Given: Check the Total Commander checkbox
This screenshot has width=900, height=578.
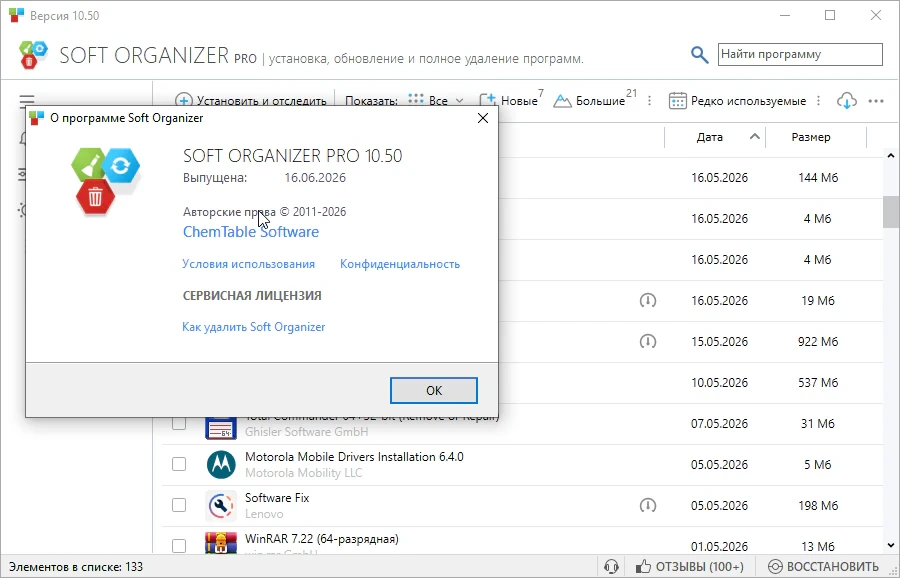Looking at the screenshot, I should pos(179,424).
